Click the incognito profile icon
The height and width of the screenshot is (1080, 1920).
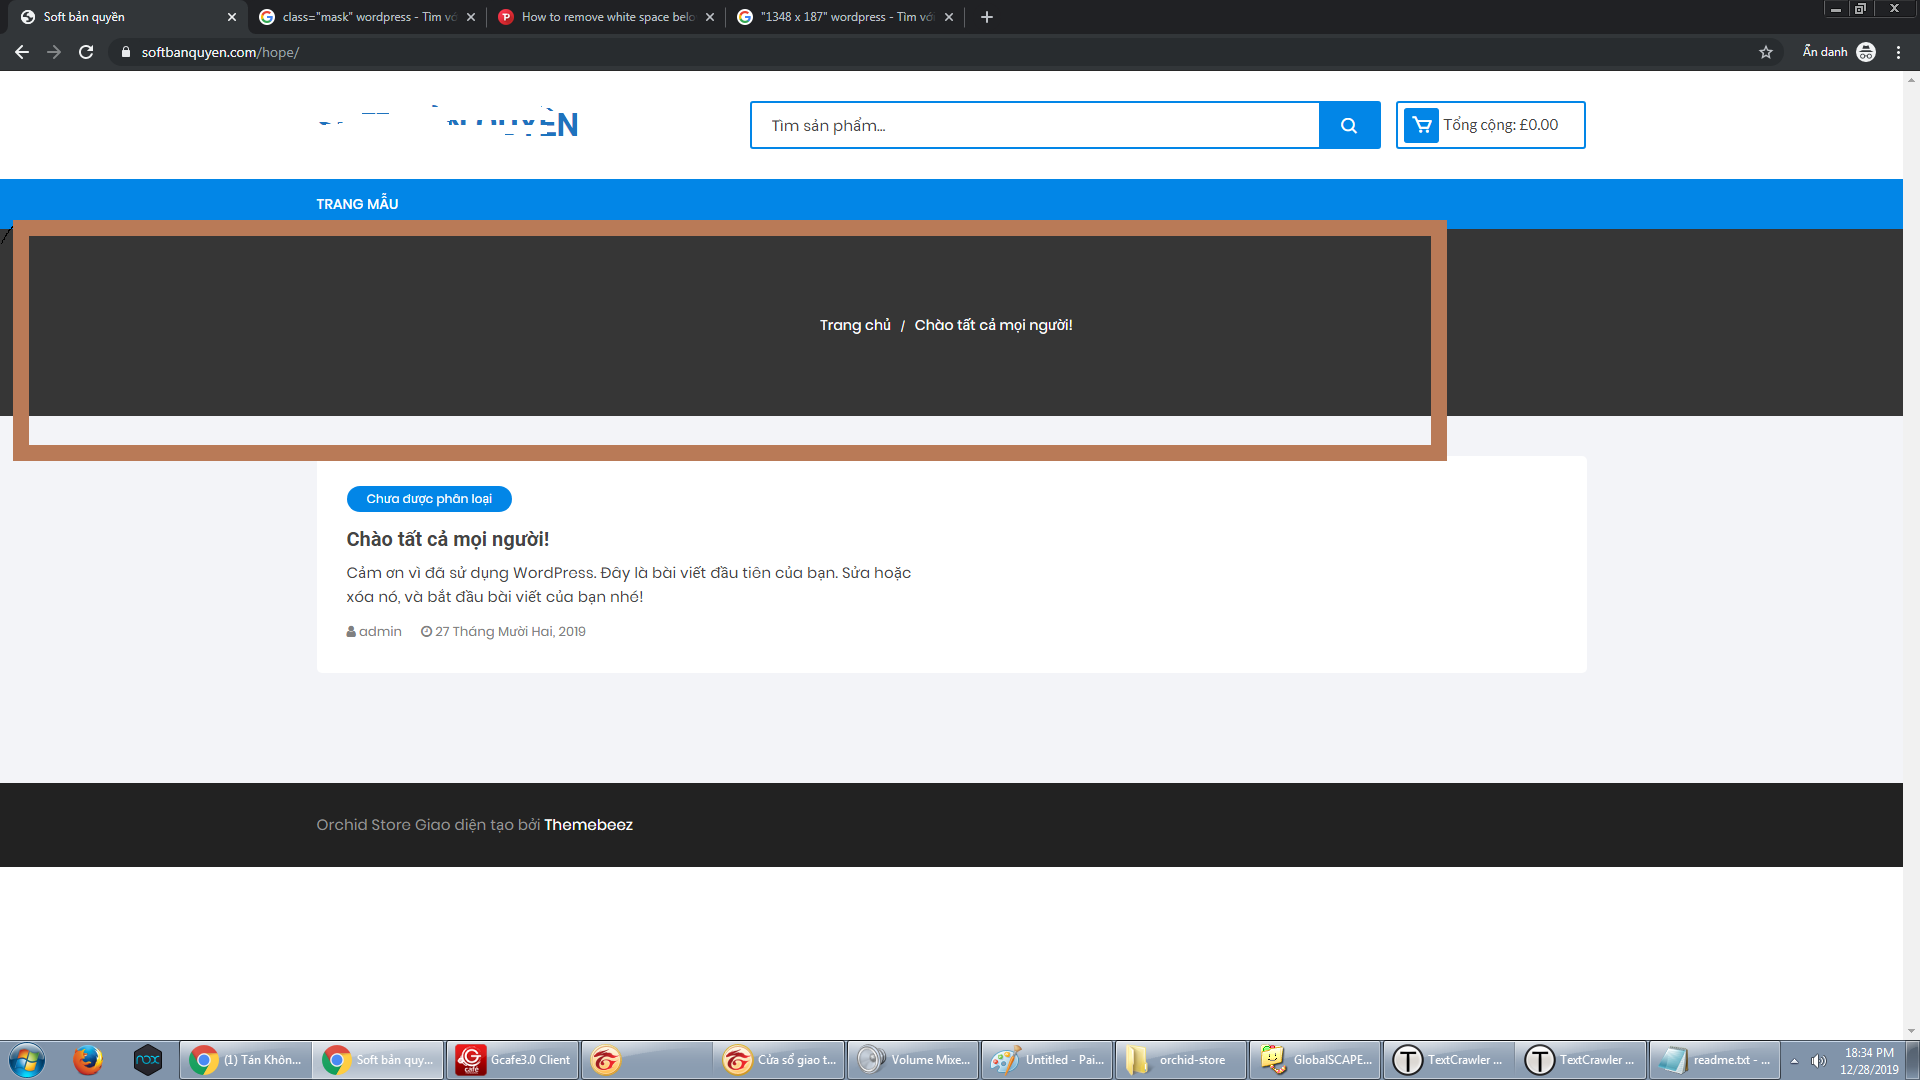pos(1866,52)
